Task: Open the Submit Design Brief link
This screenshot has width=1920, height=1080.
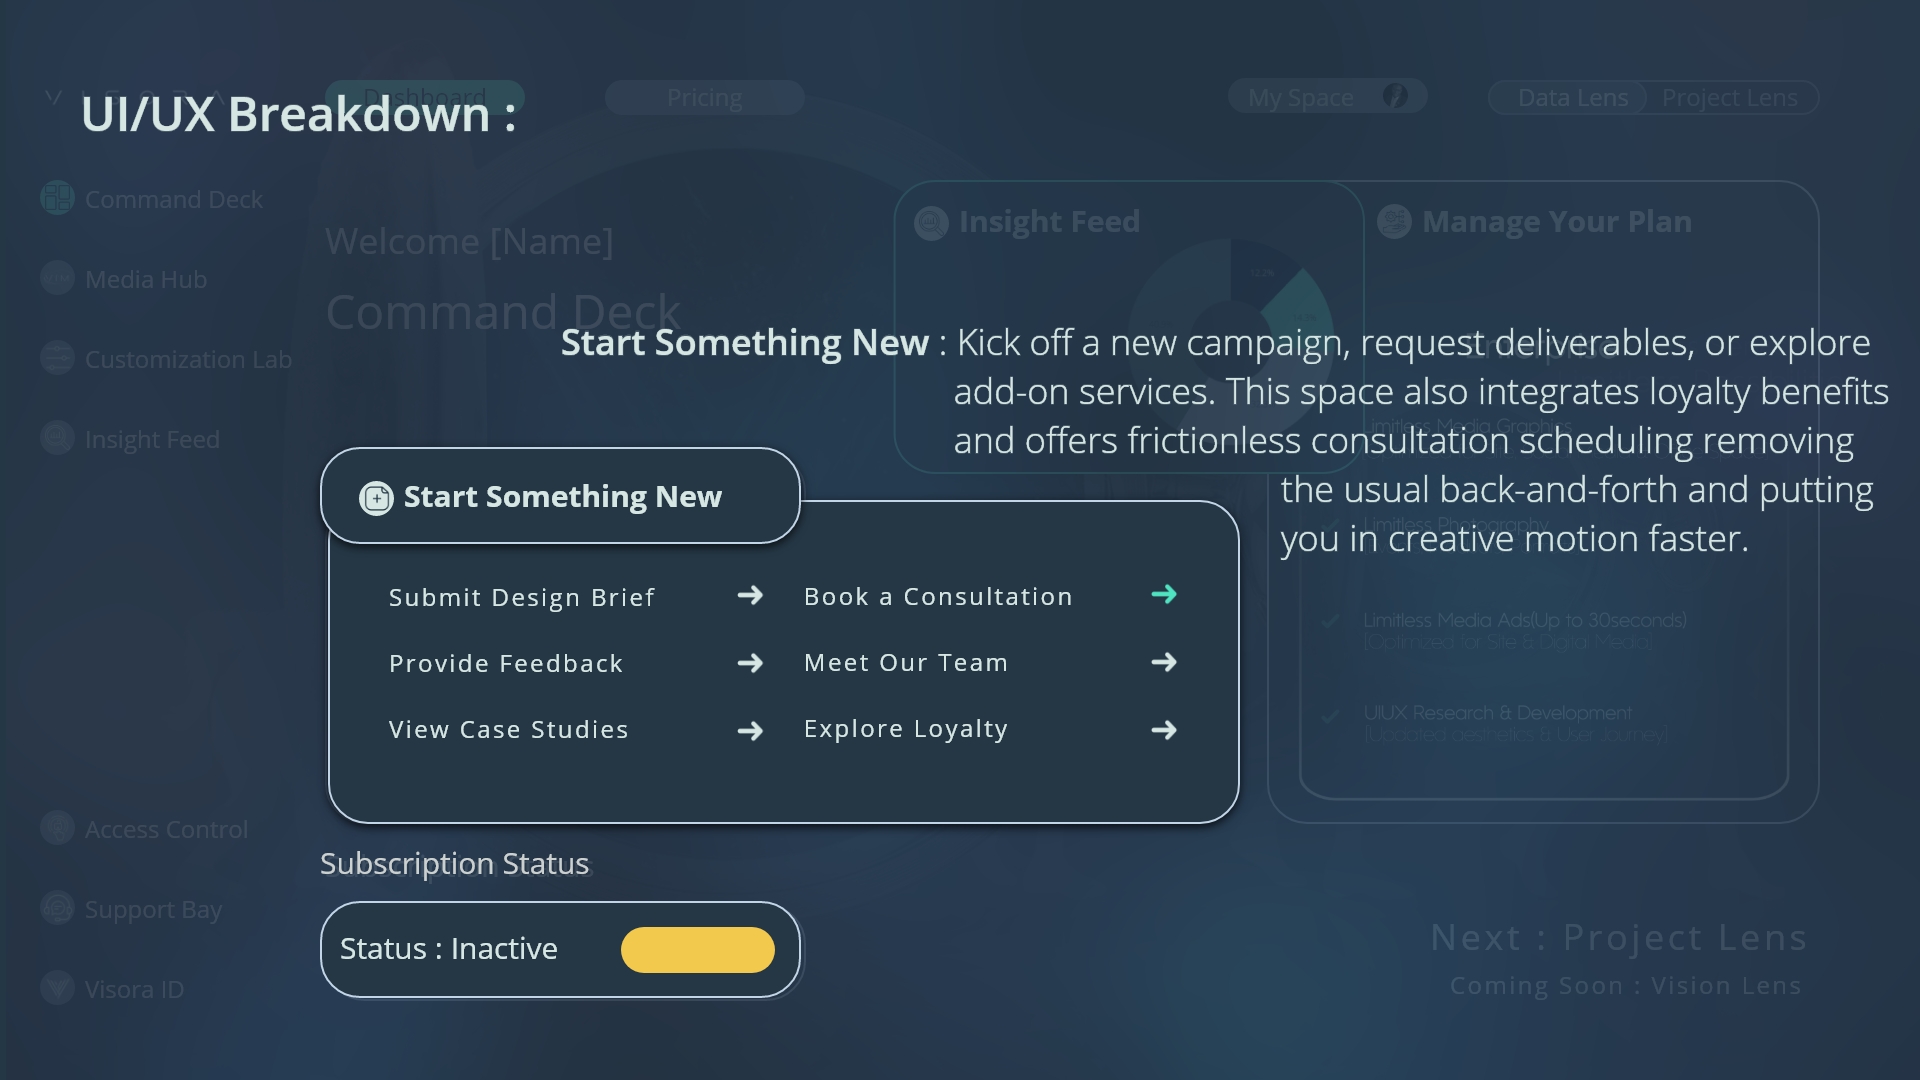Action: (x=521, y=597)
